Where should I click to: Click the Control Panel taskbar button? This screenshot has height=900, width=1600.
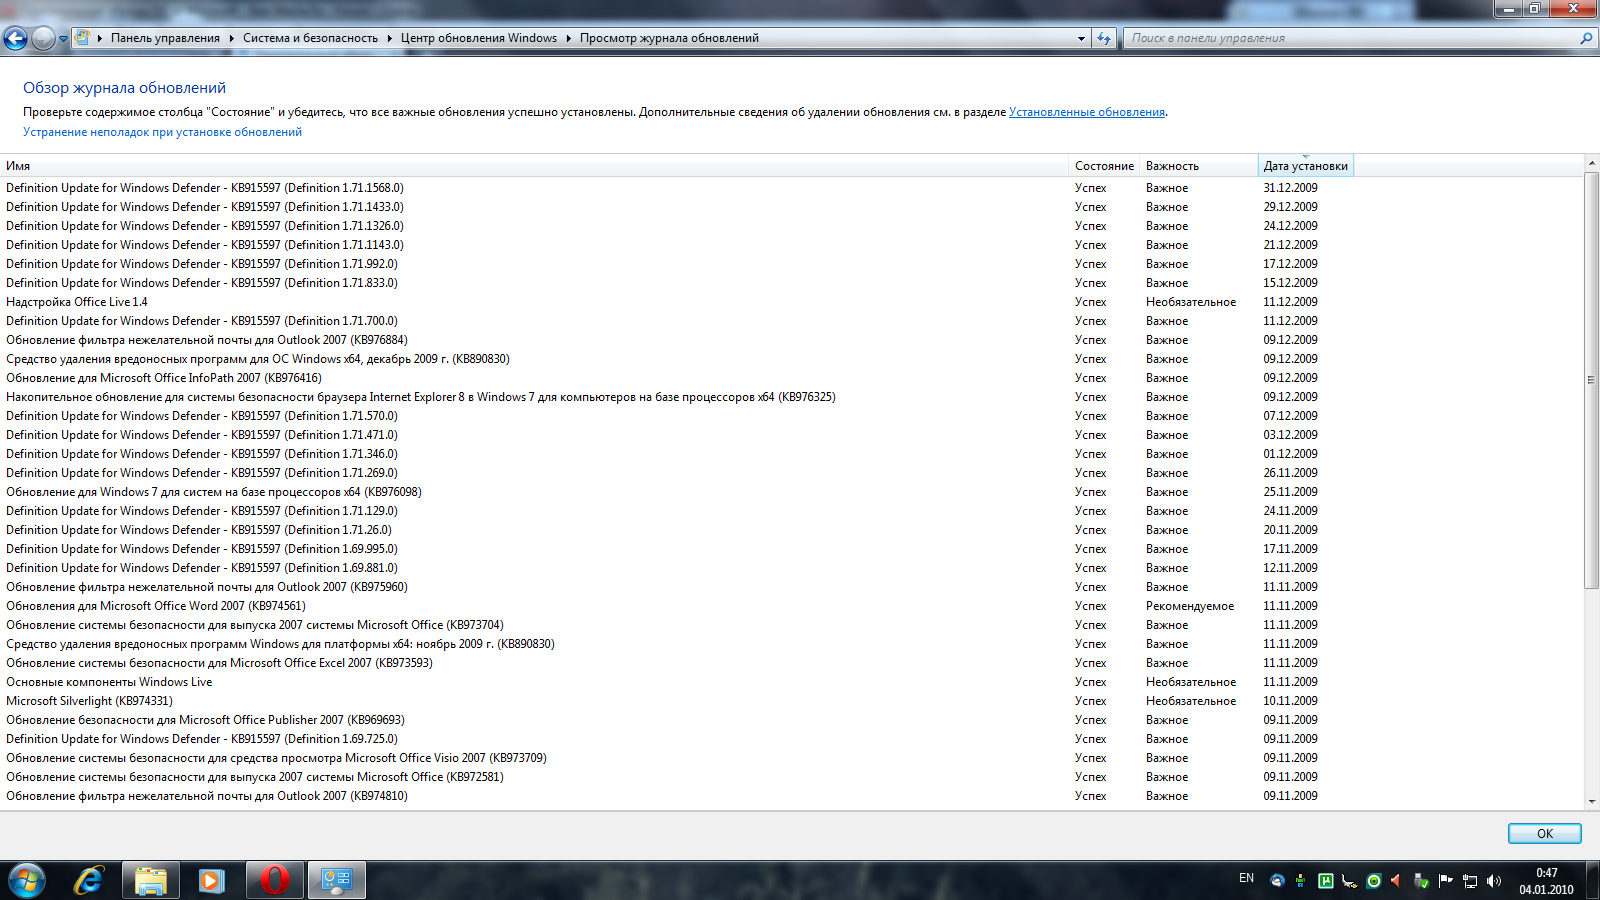(x=337, y=880)
